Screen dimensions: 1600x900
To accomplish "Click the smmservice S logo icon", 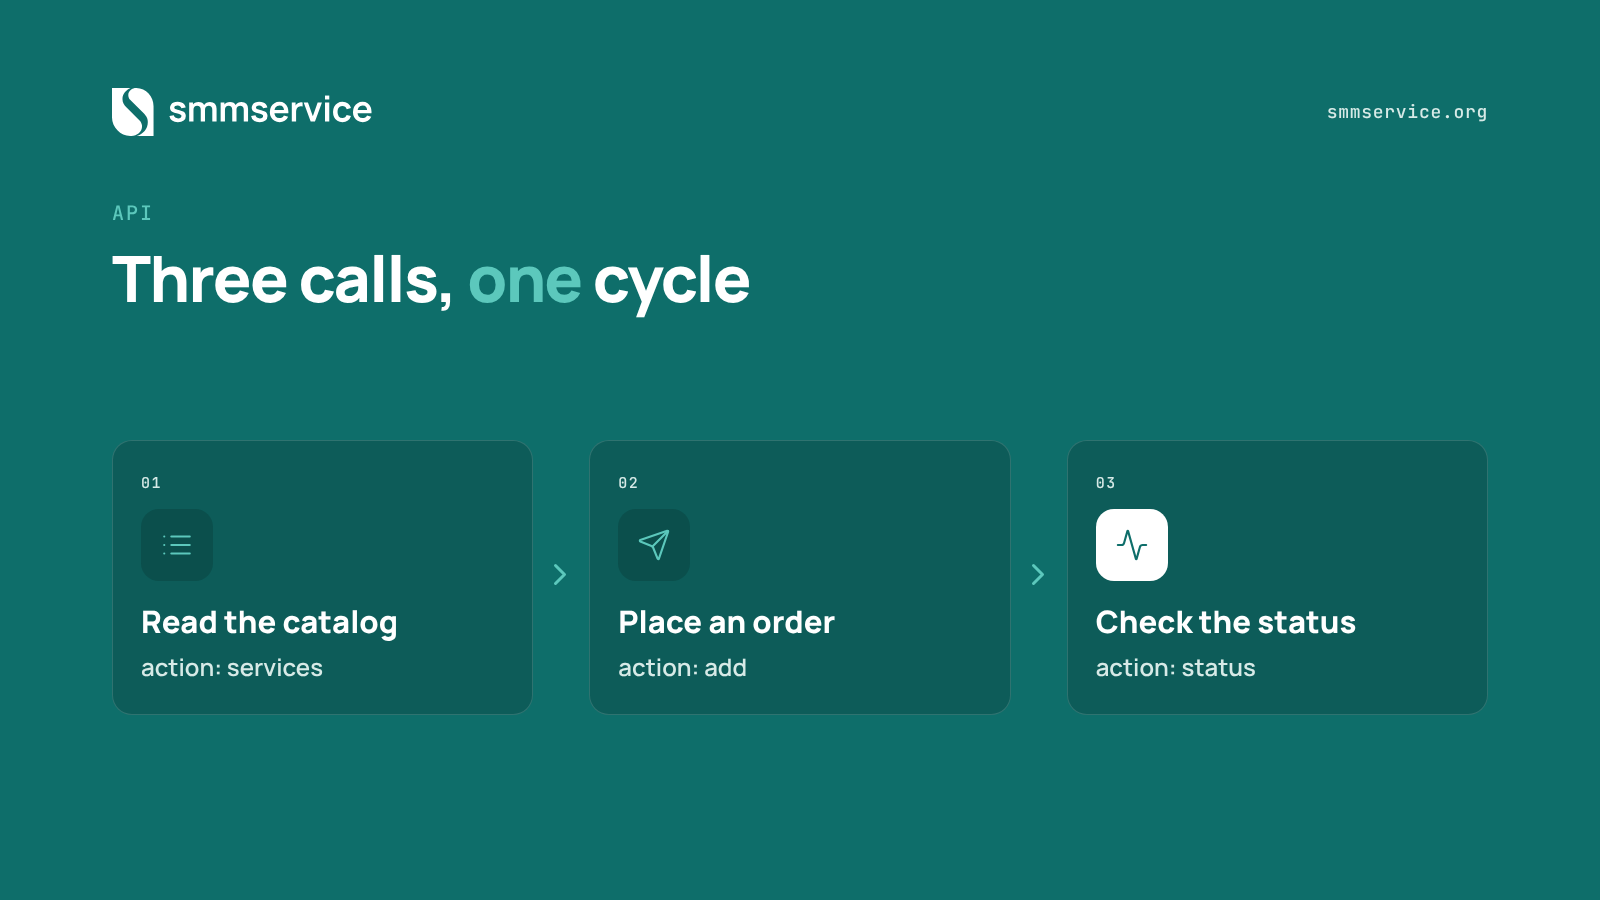I will tap(133, 112).
